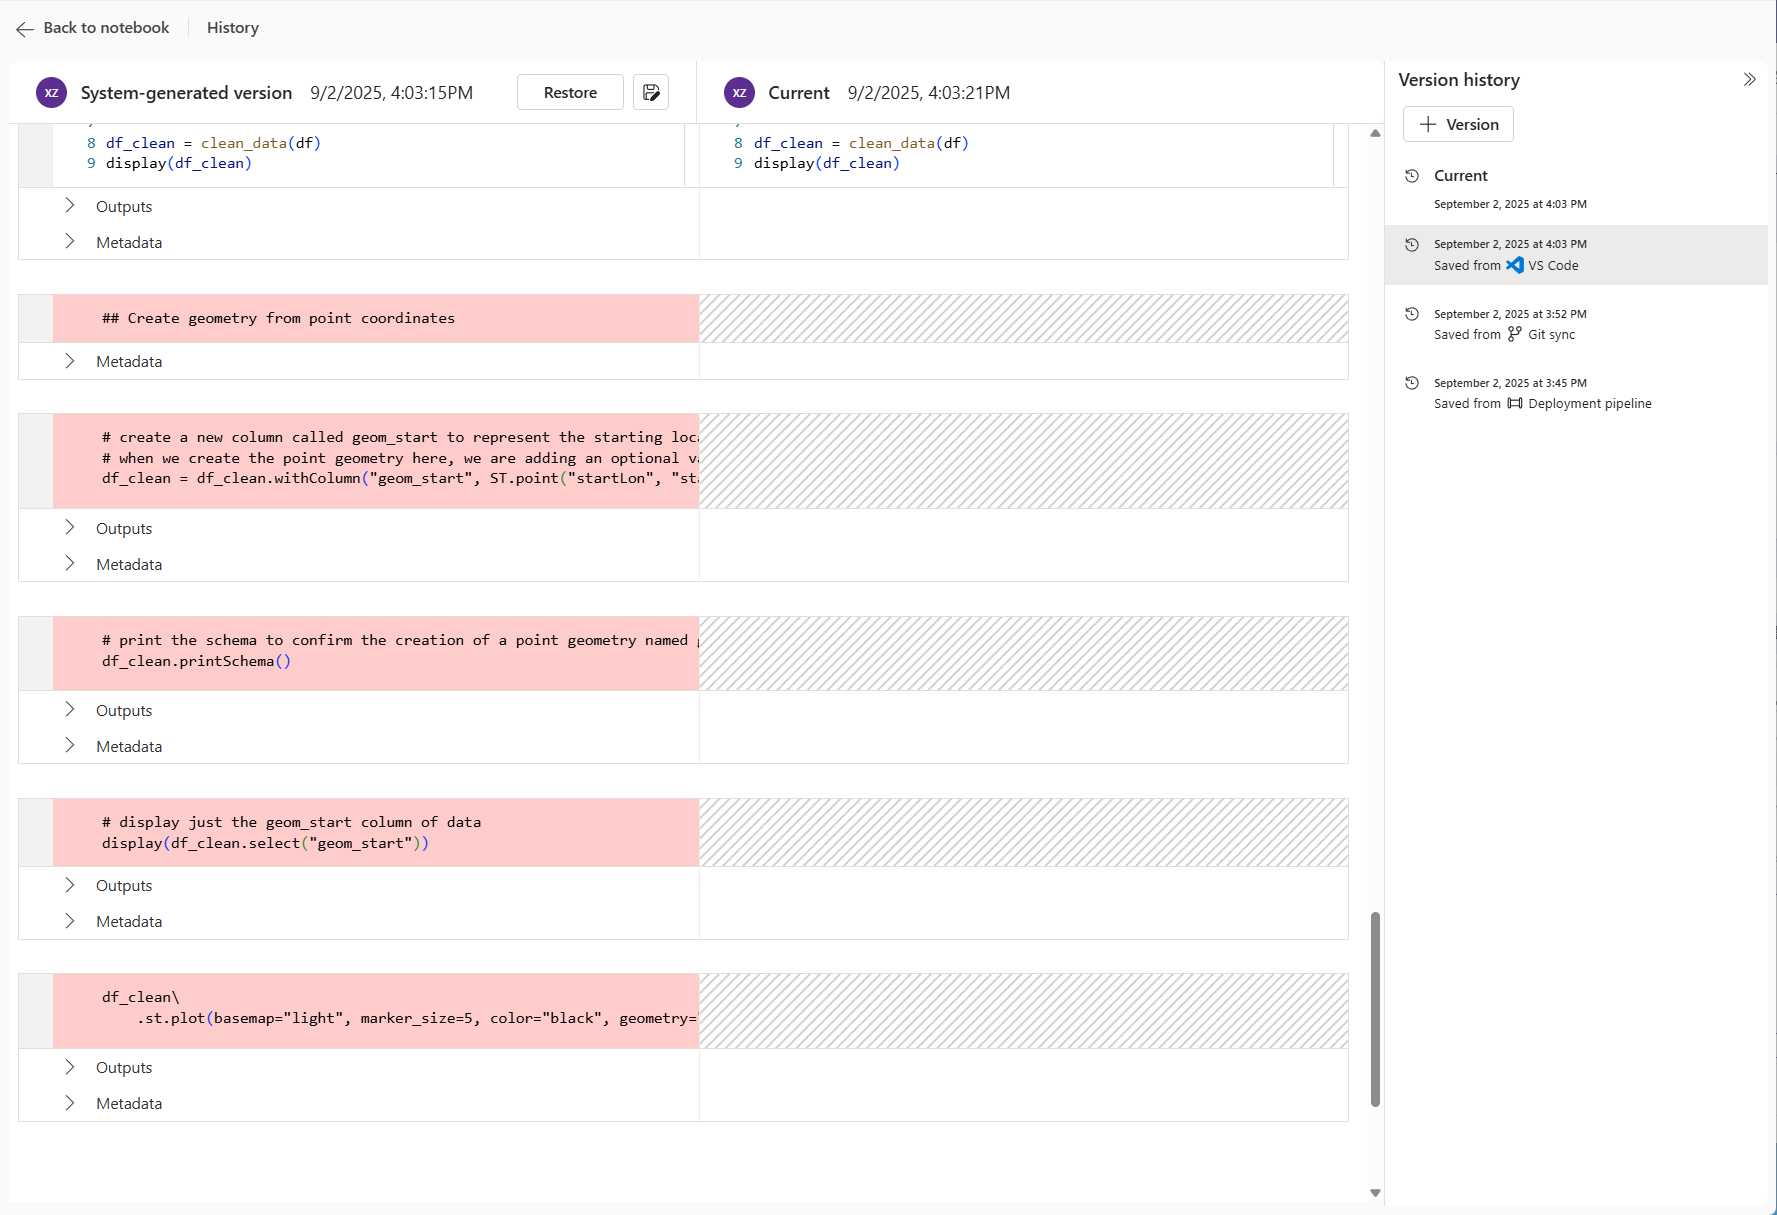This screenshot has height=1215, width=1777.
Task: Click the '# print the schema to confirm' comment
Action: point(400,641)
